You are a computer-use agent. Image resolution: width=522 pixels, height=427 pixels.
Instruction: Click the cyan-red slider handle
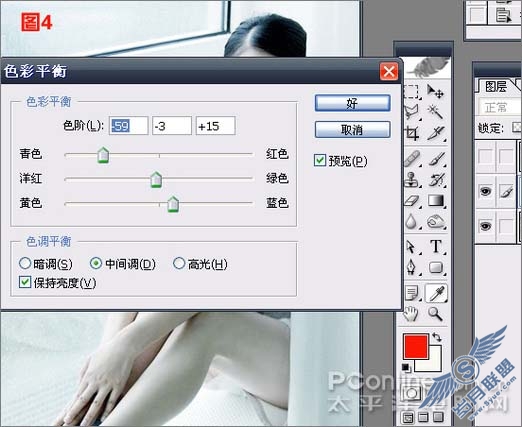click(x=103, y=155)
